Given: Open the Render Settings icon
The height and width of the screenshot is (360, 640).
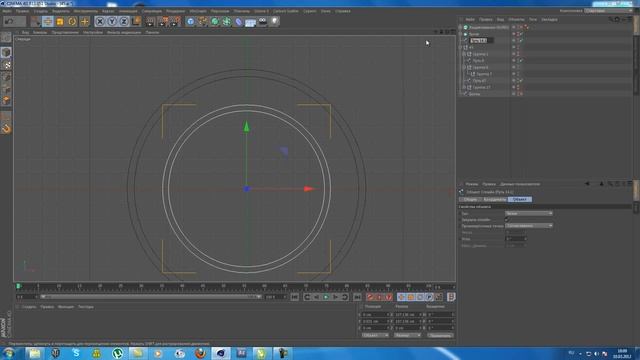Looking at the screenshot, I should 175,21.
